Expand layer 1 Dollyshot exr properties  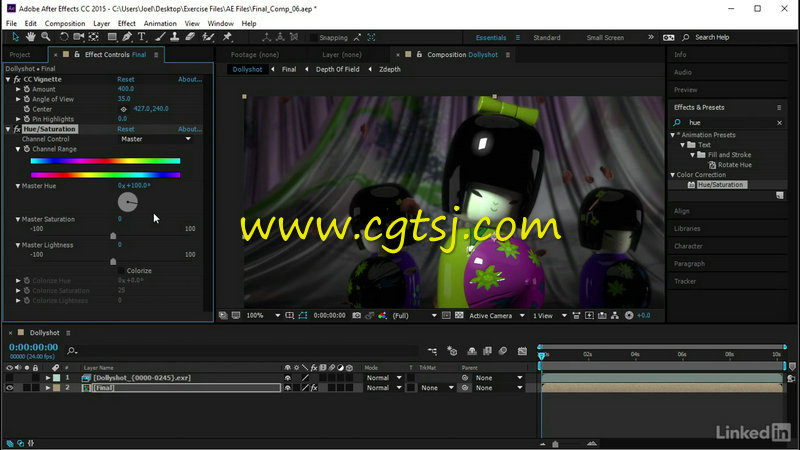click(x=48, y=378)
